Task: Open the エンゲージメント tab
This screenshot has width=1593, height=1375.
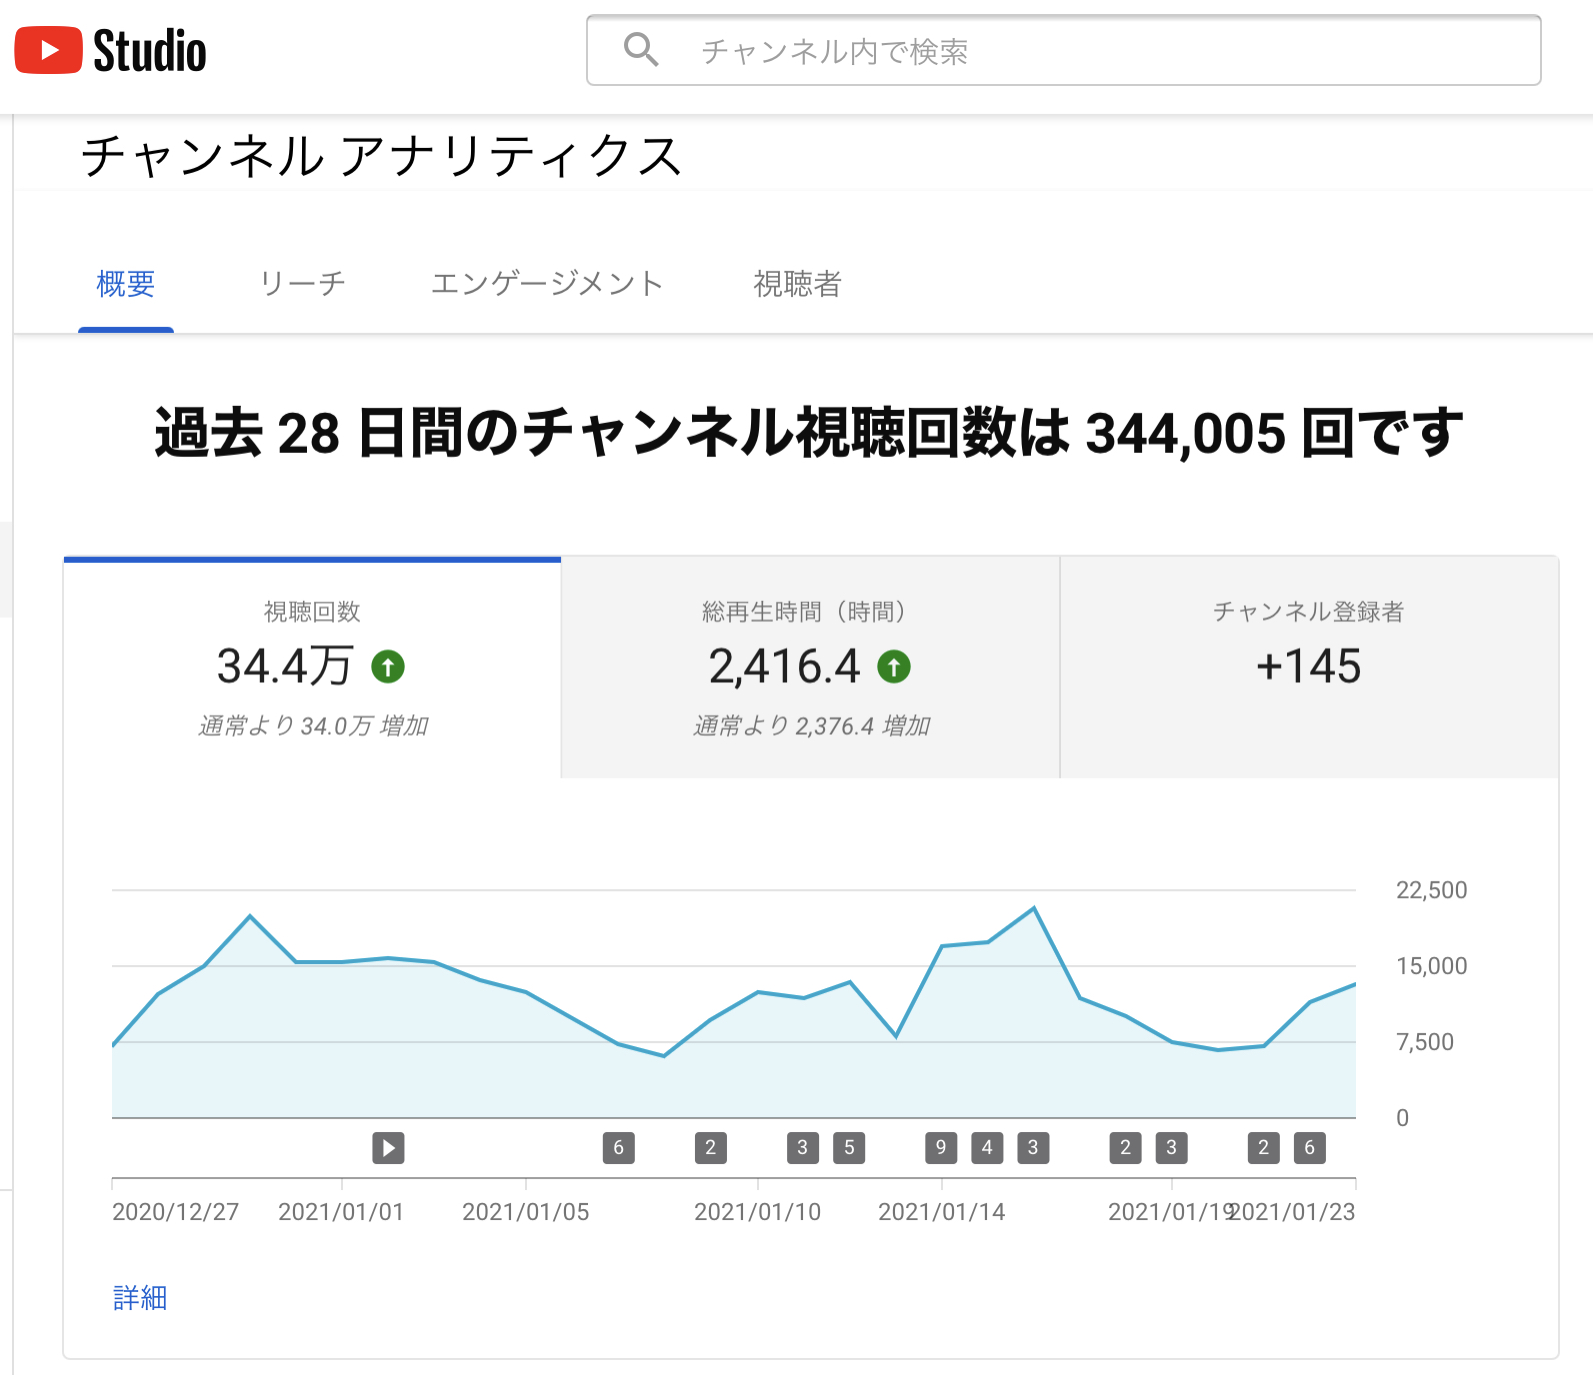Action: click(547, 284)
